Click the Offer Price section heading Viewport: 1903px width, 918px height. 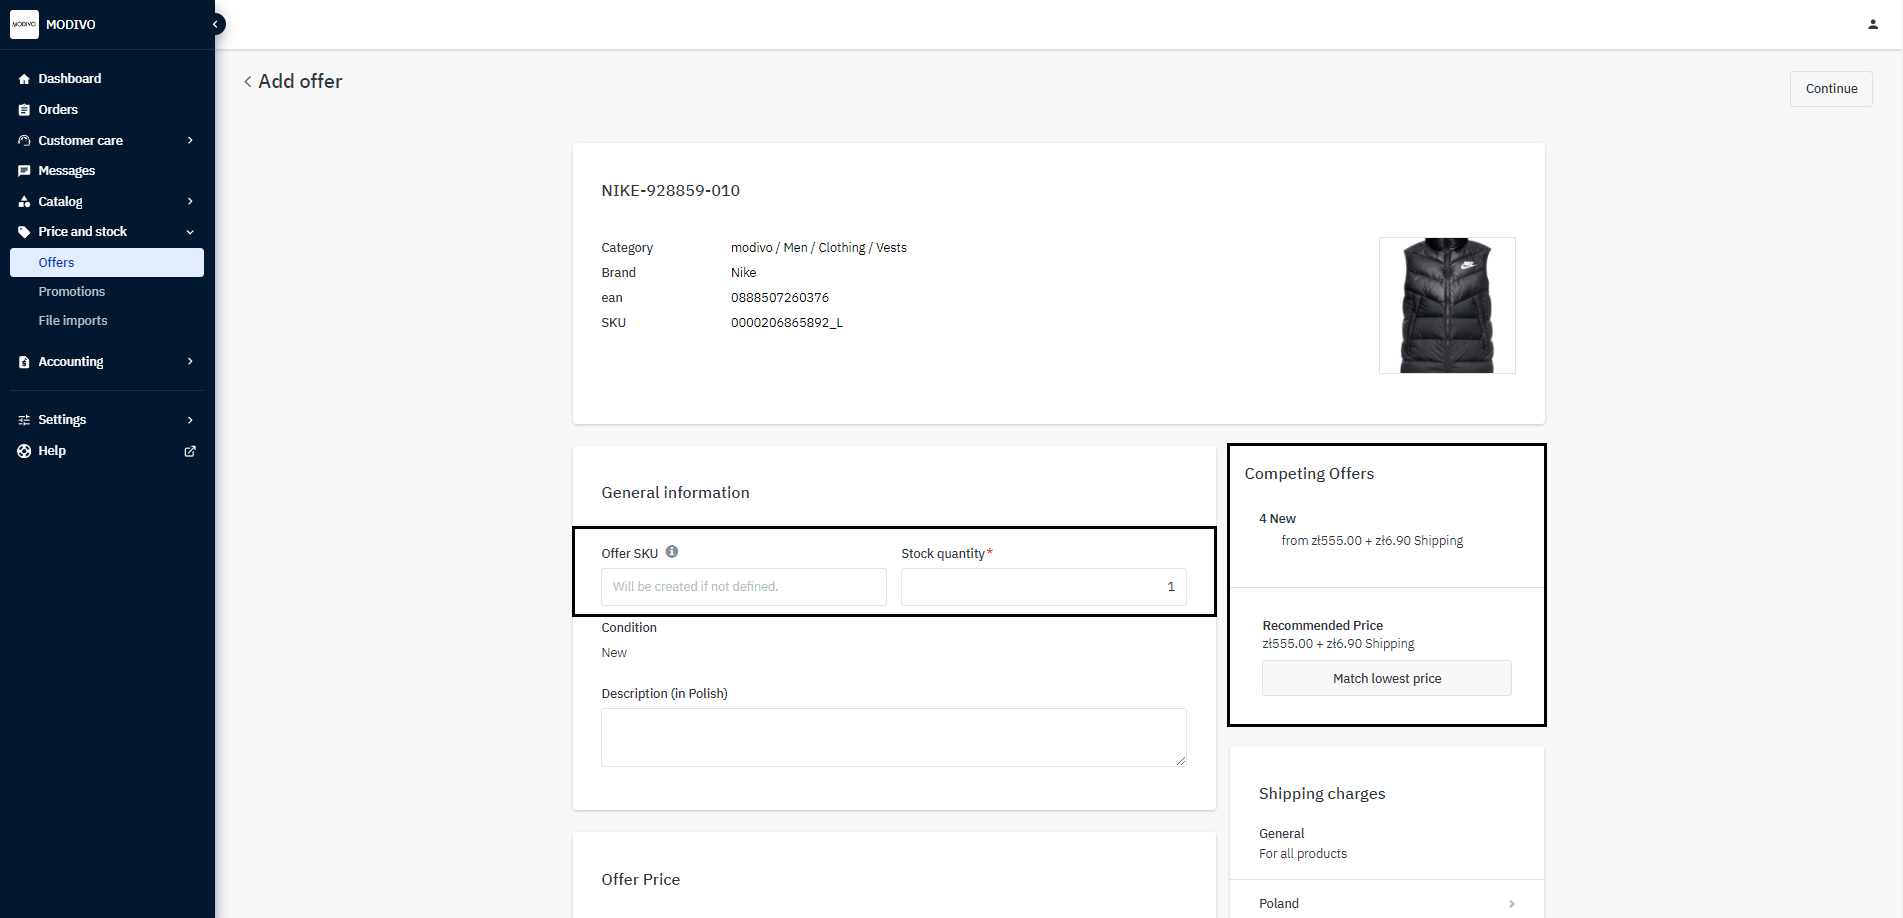point(641,880)
